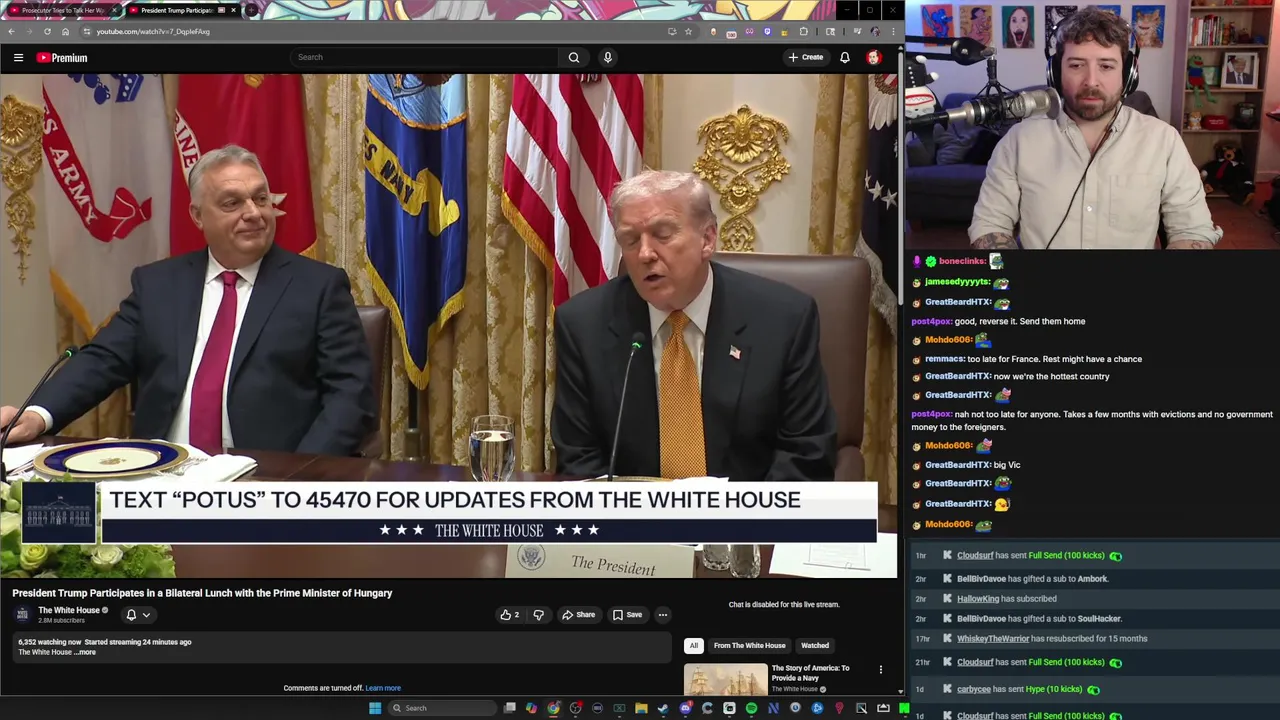Close the 'President Trump Participates' tab
1280x720 pixels.
coord(233,10)
